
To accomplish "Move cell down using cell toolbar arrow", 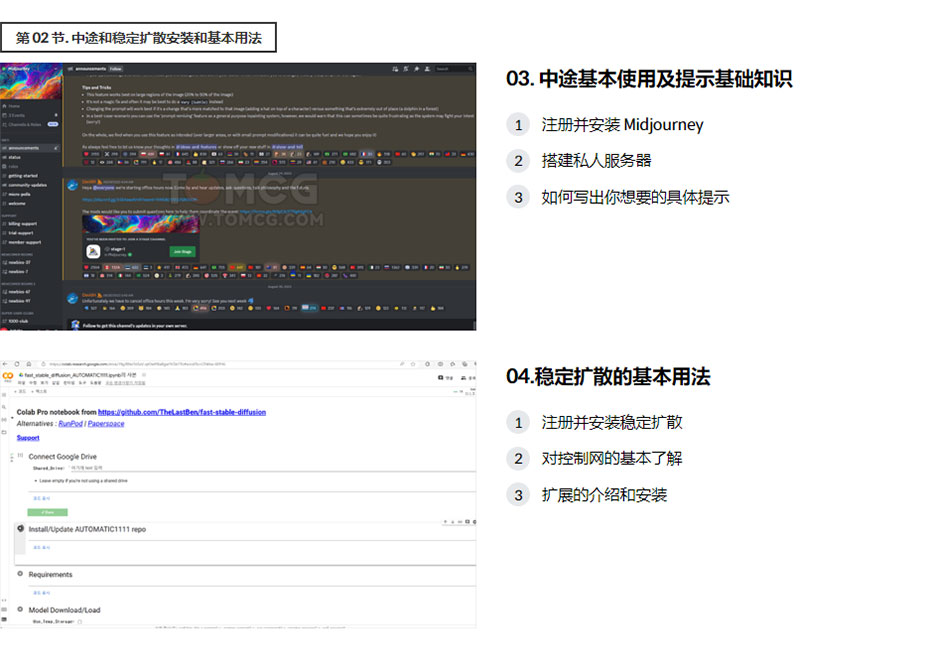I will click(x=453, y=522).
